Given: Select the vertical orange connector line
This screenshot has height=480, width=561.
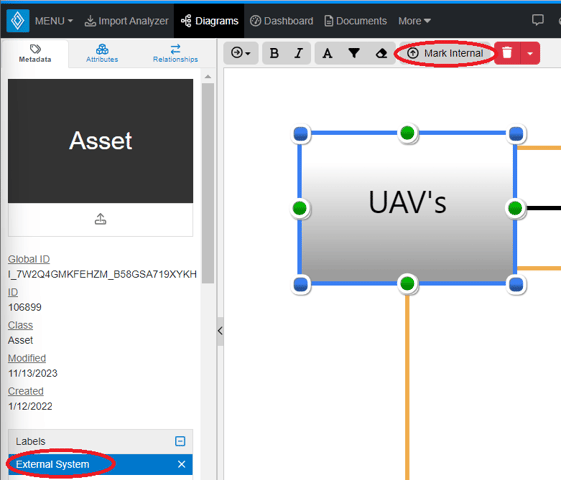Looking at the screenshot, I should [x=407, y=386].
